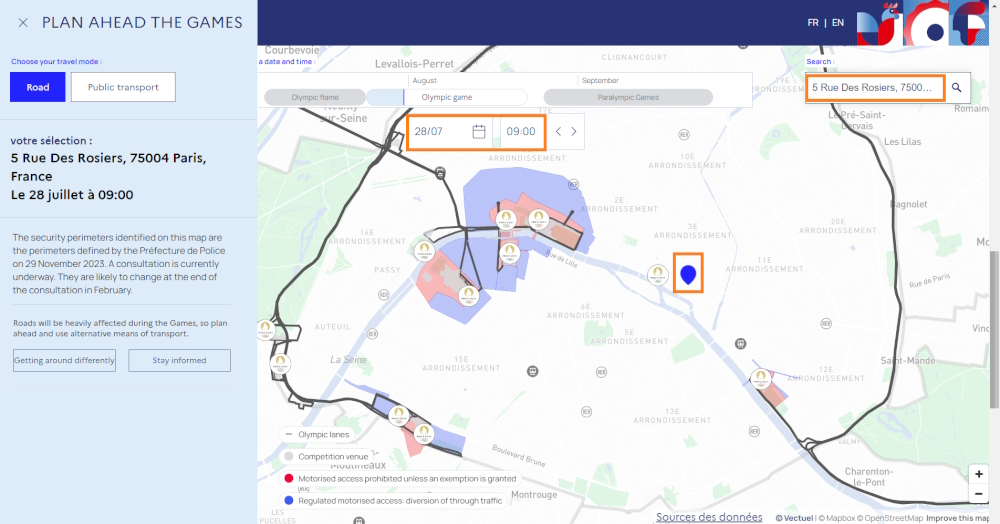Click the Motorised access prohibited legend entry
1000x524 pixels.
point(401,478)
